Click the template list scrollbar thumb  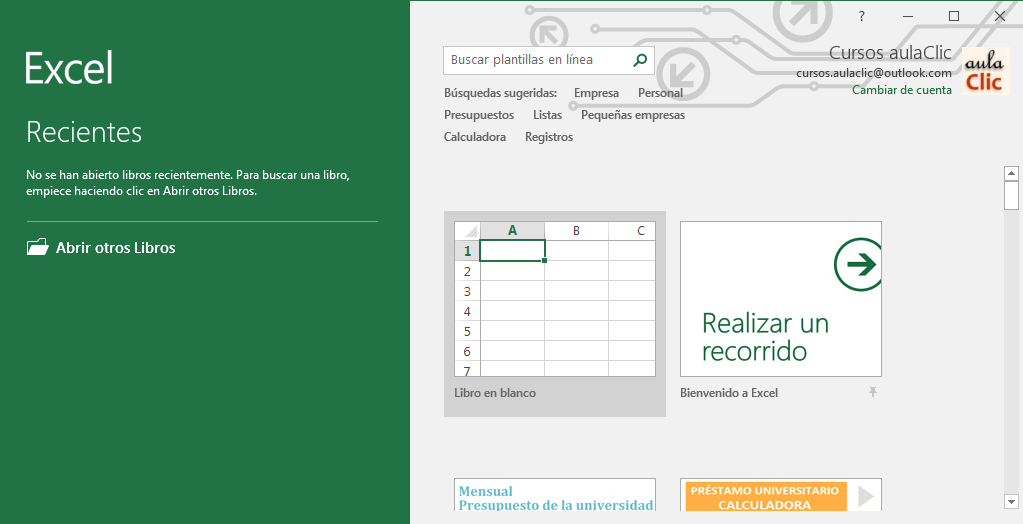click(x=1011, y=195)
